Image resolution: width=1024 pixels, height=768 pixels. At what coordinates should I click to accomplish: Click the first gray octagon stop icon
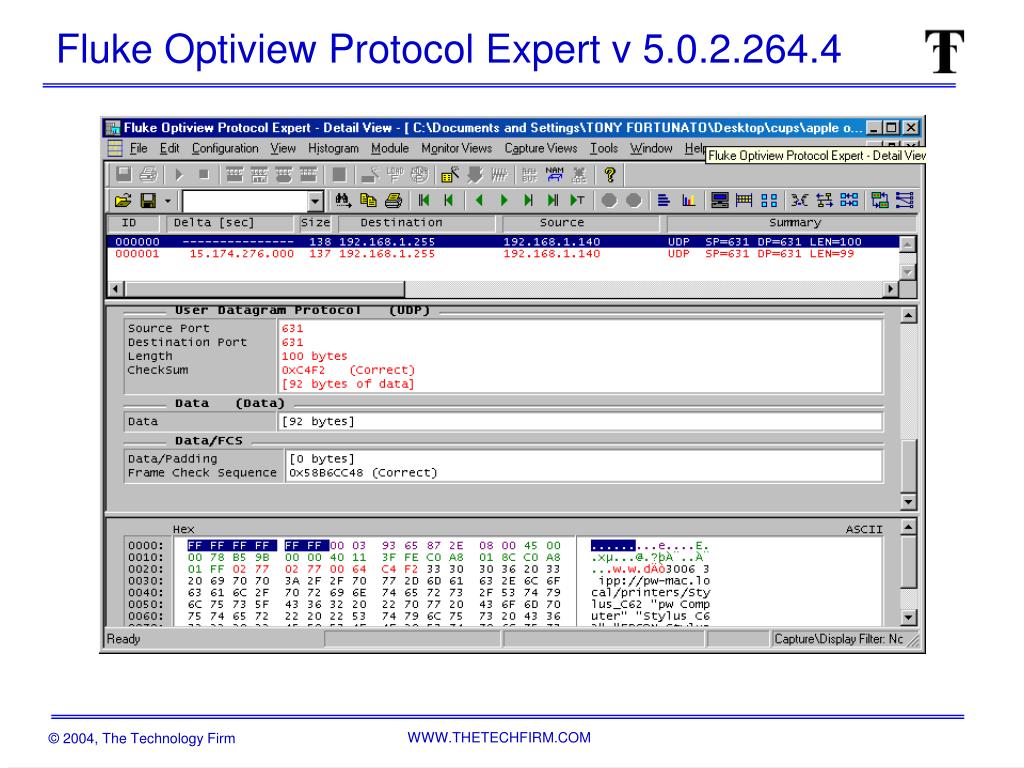click(x=609, y=200)
